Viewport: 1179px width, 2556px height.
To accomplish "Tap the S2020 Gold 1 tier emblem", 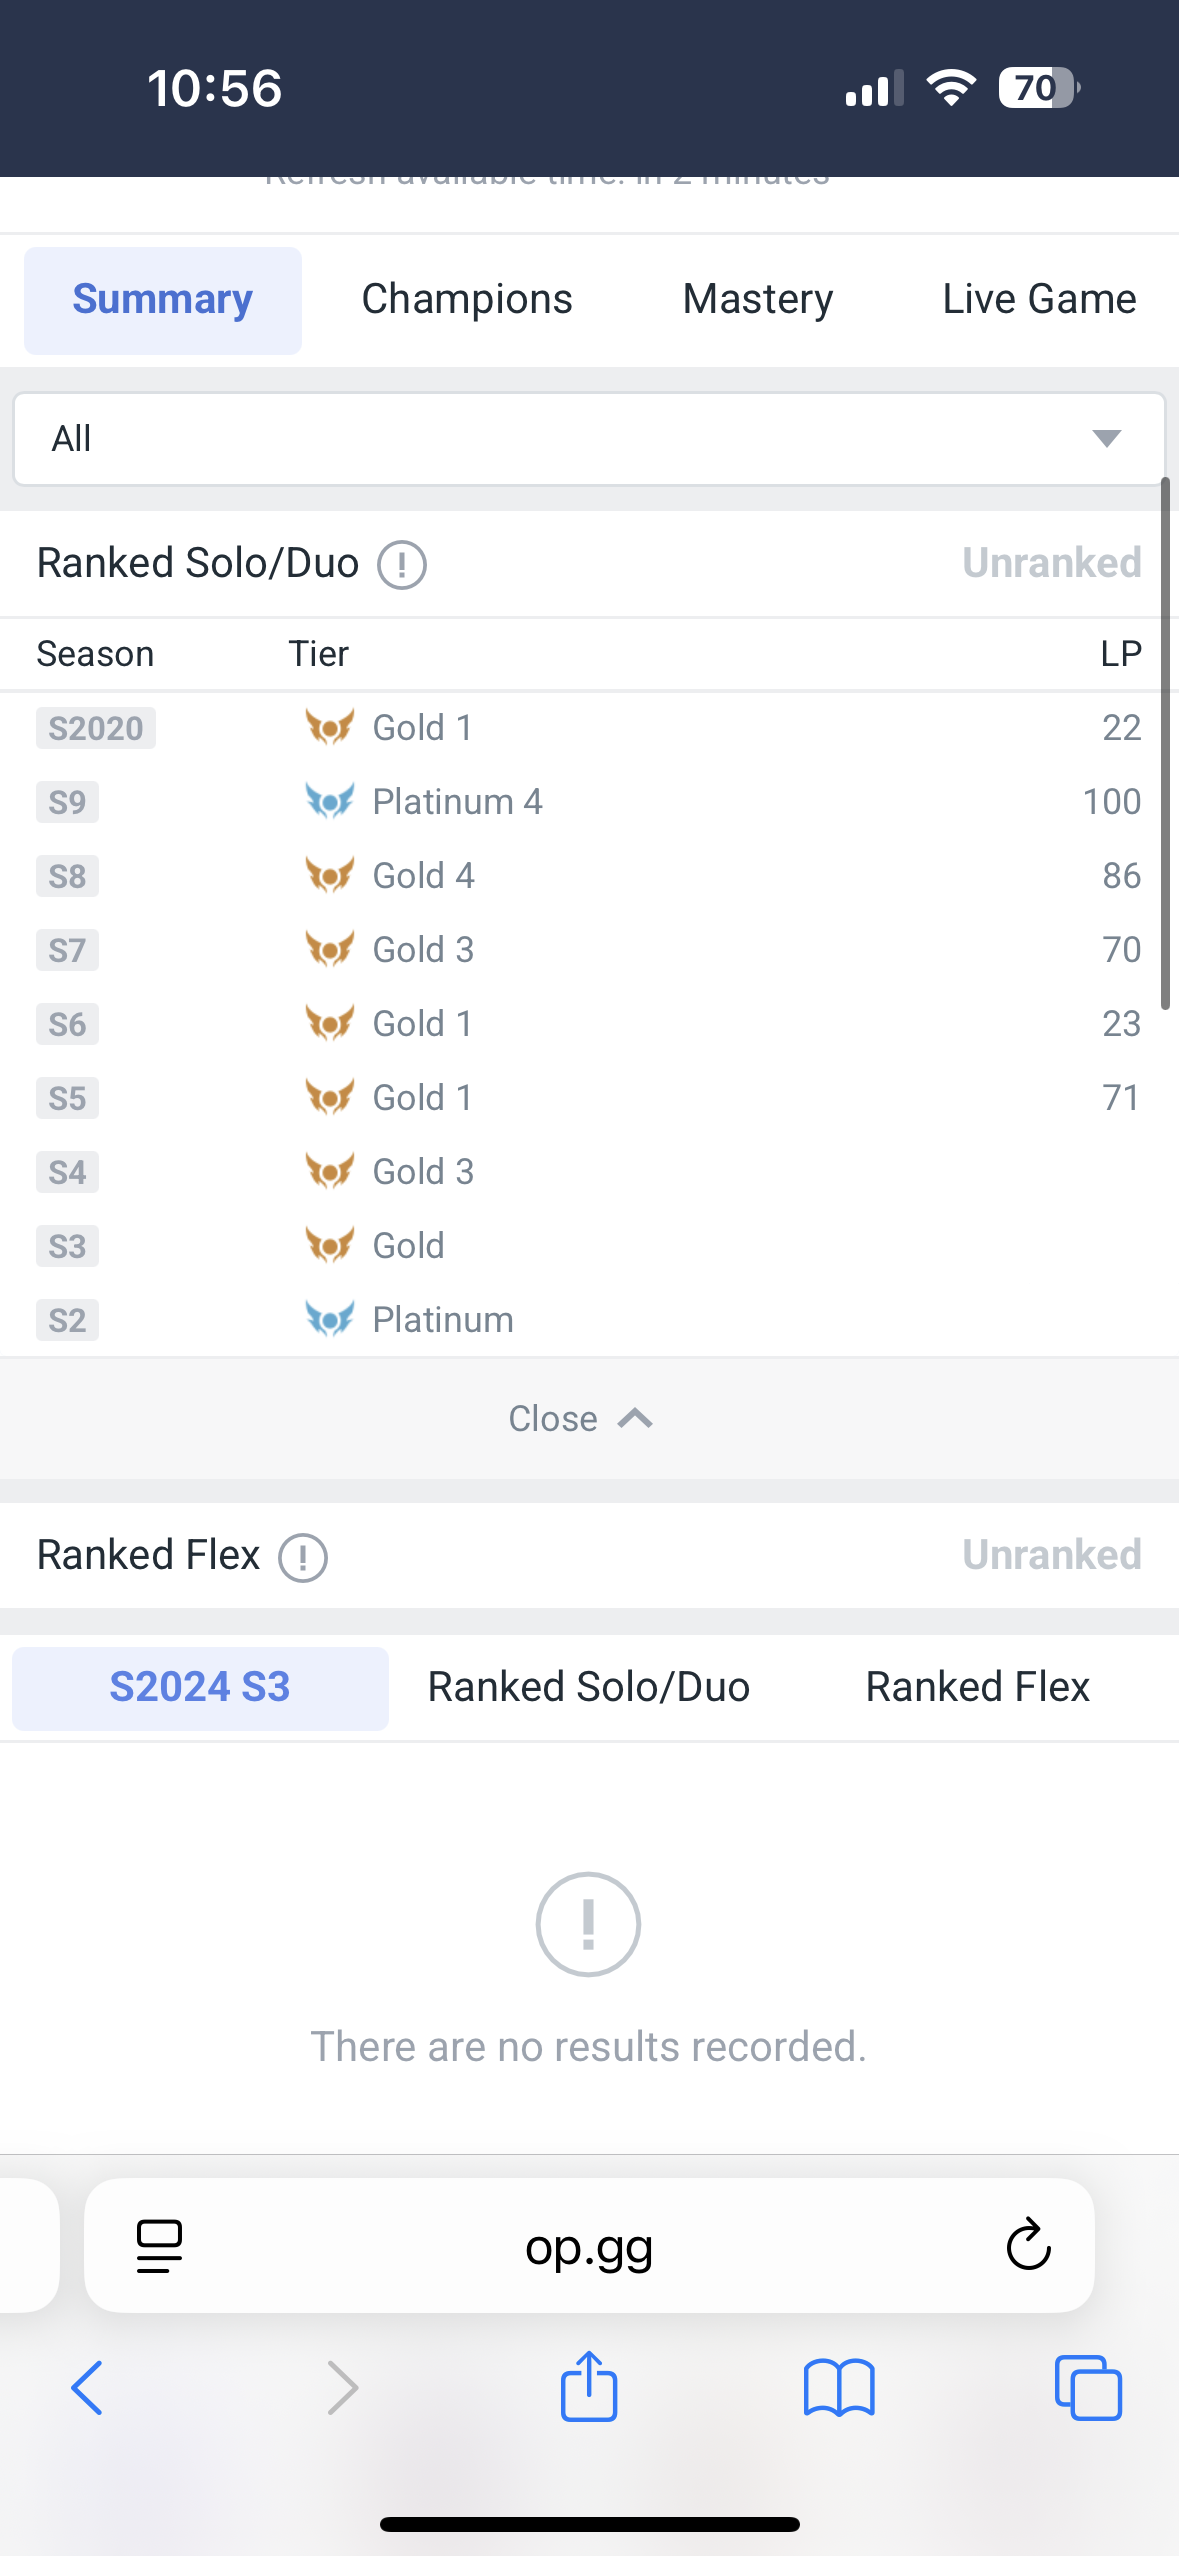I will [330, 727].
